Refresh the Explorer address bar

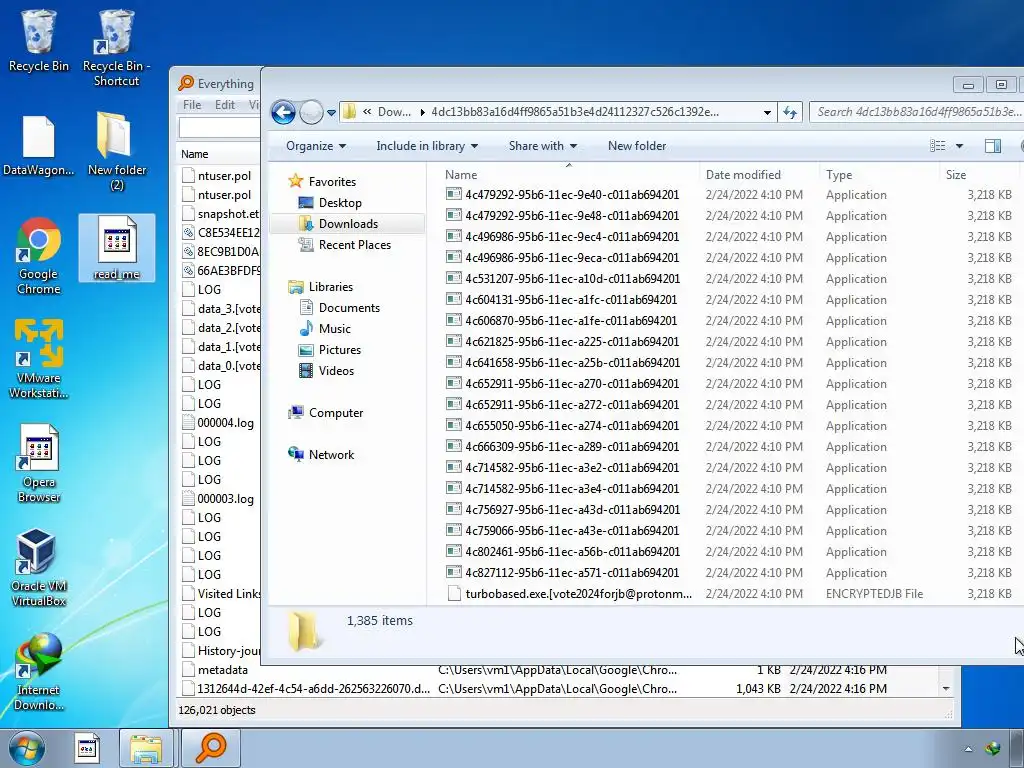click(790, 112)
